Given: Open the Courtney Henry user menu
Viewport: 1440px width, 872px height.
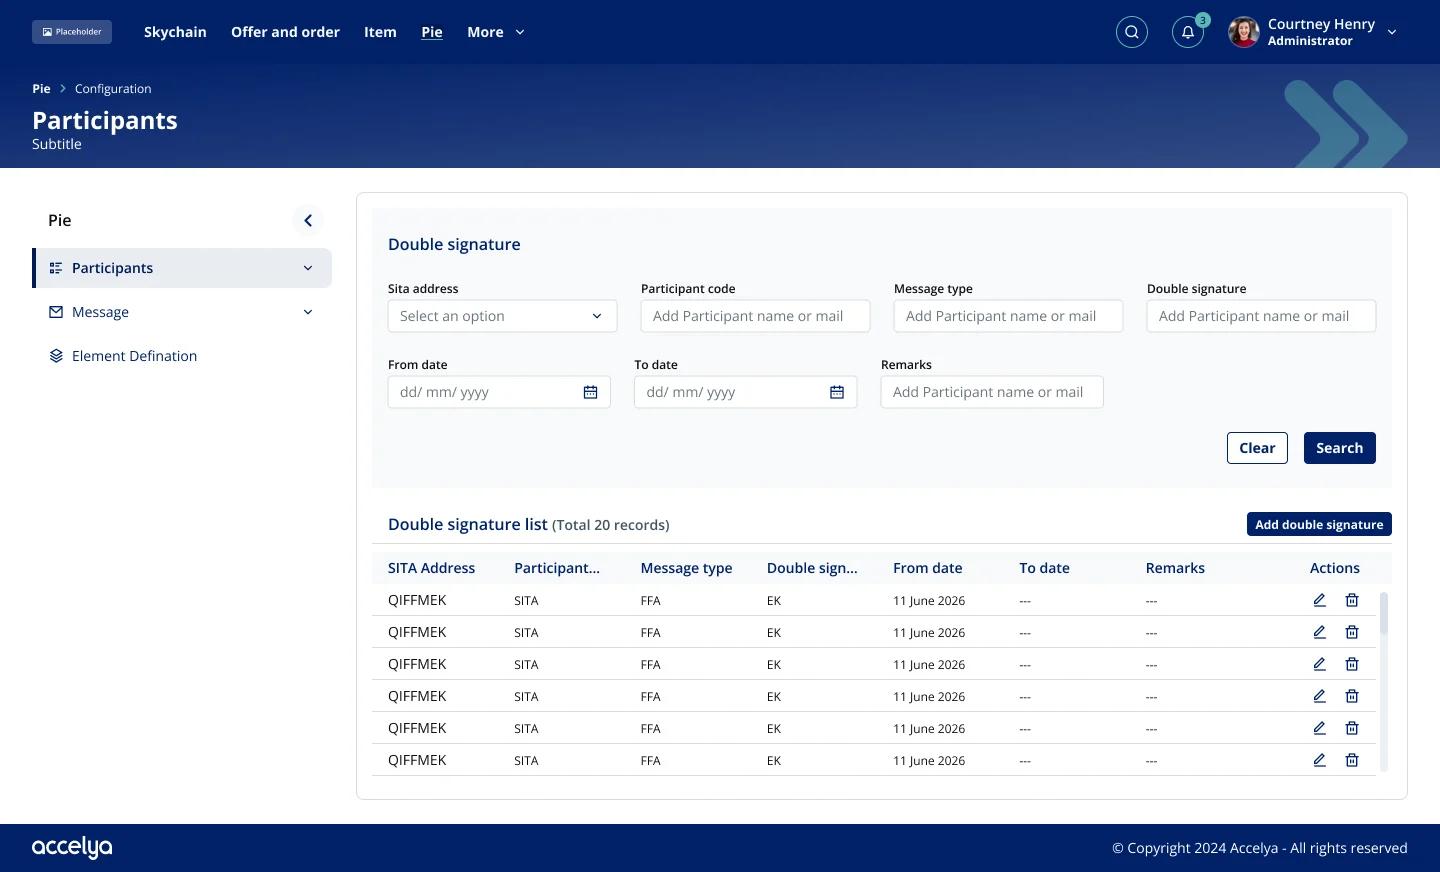Looking at the screenshot, I should coord(1313,32).
